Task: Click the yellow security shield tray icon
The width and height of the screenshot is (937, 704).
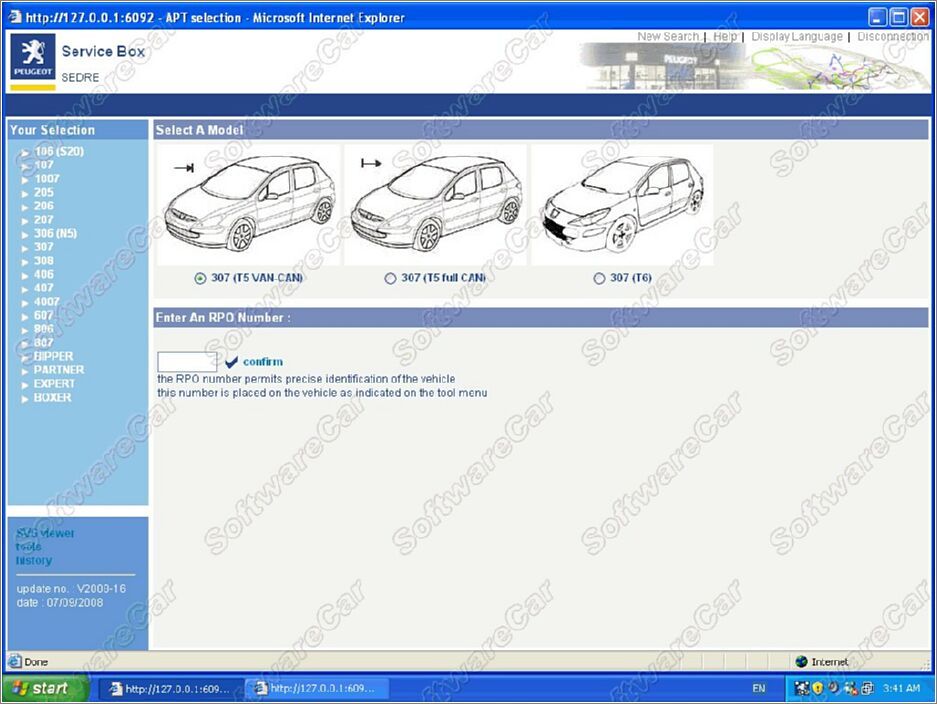Action: tap(816, 688)
